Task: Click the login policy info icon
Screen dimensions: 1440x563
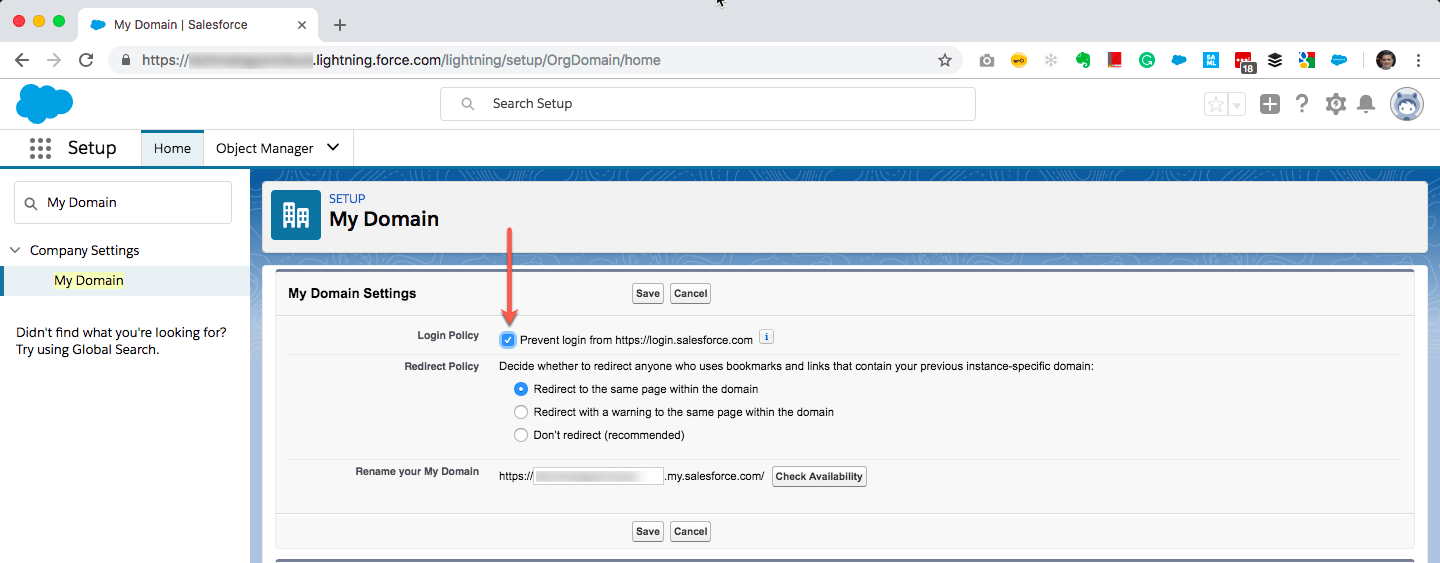Action: coord(766,337)
